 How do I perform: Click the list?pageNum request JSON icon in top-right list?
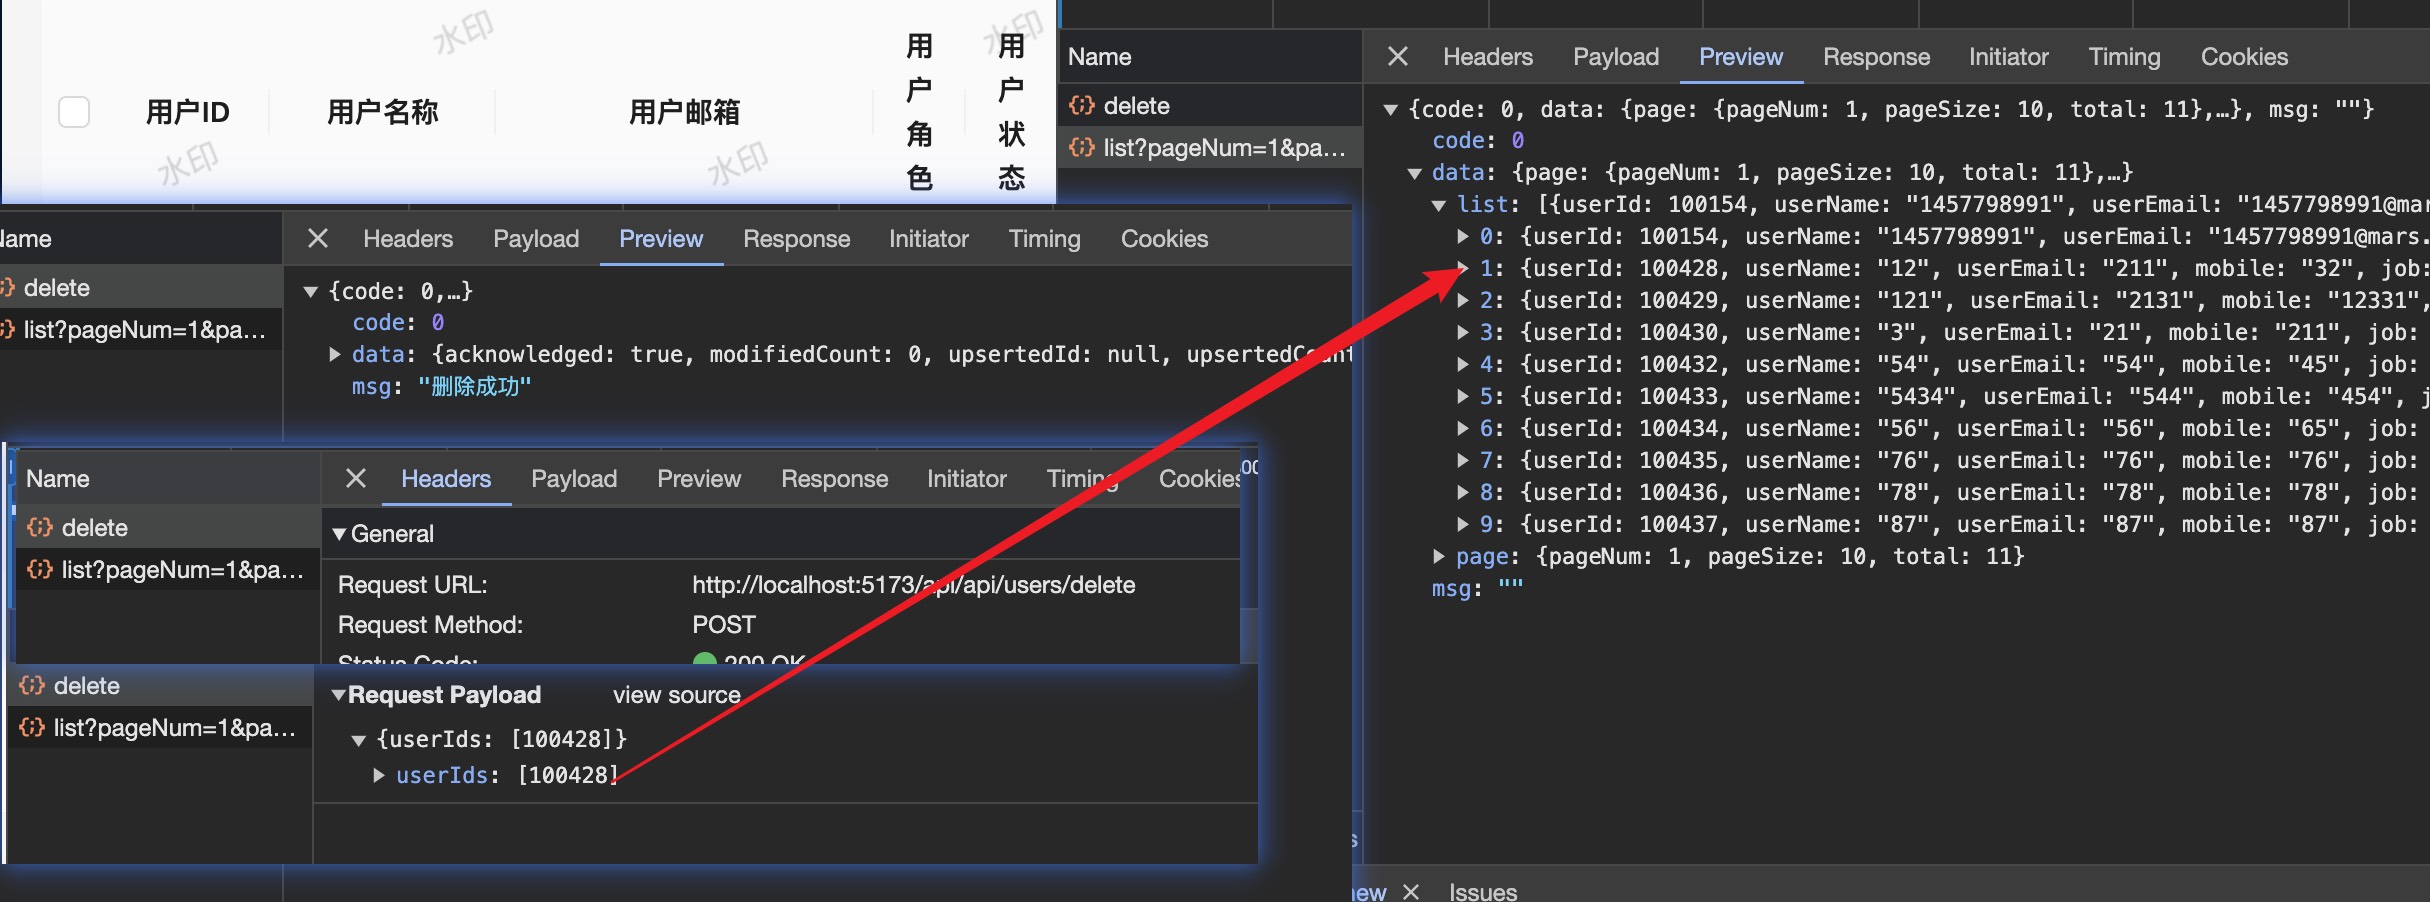click(x=1081, y=148)
